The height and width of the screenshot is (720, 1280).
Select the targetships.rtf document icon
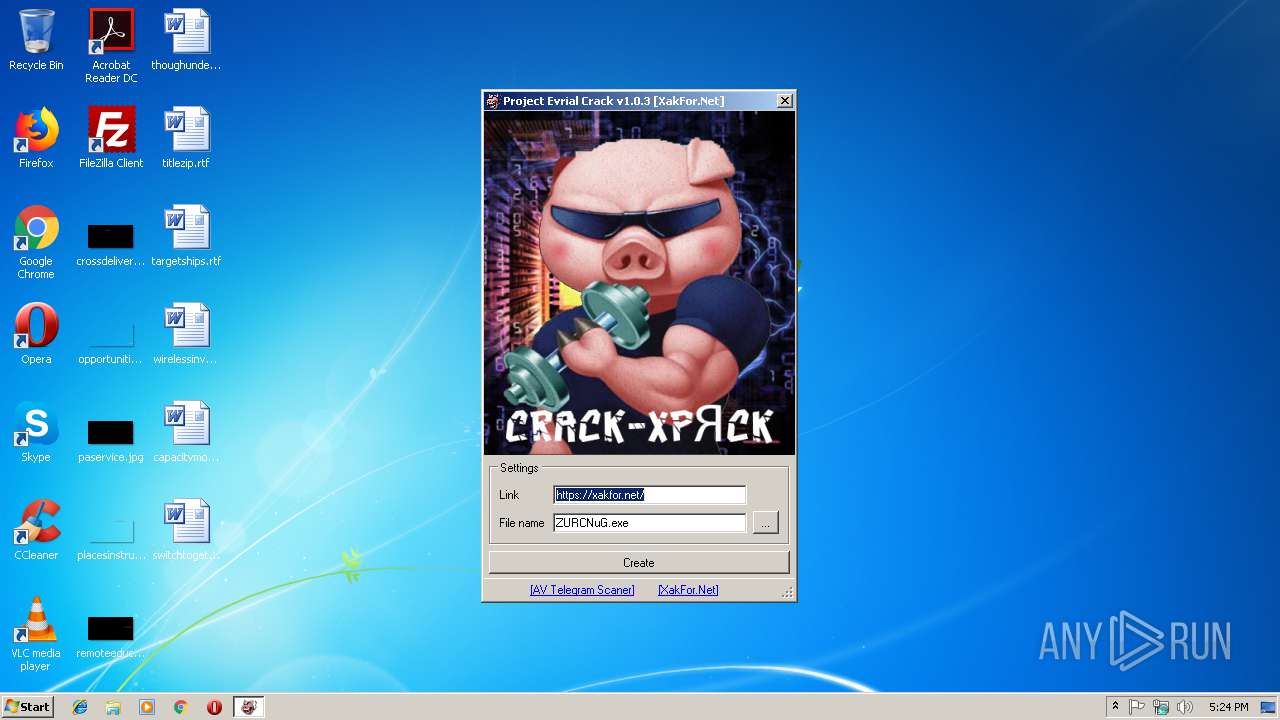(x=186, y=236)
